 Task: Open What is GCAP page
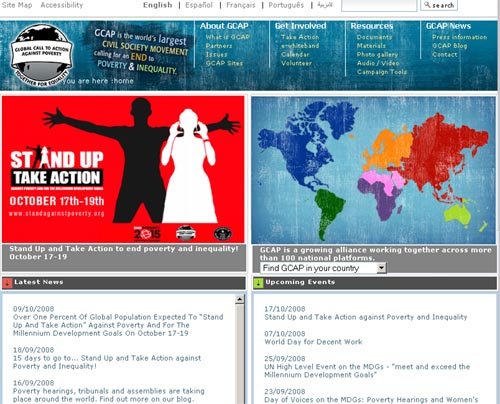tap(227, 37)
